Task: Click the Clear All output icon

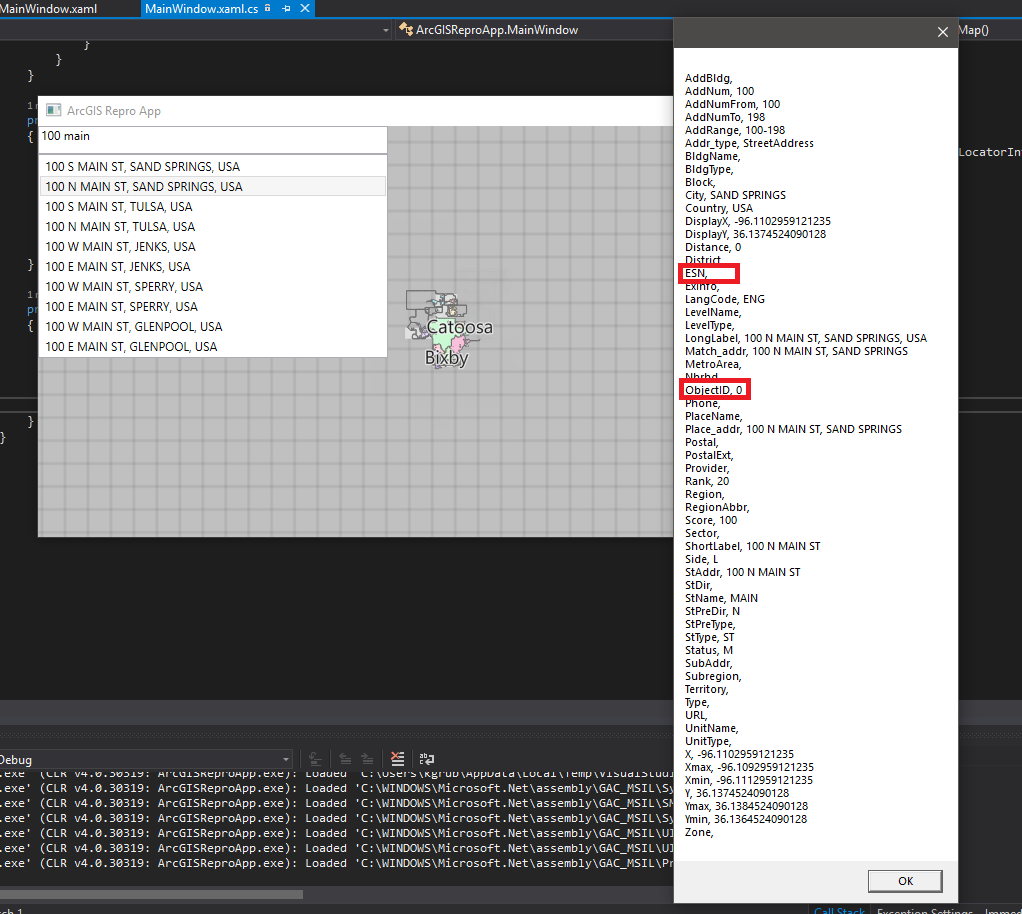Action: 397,759
